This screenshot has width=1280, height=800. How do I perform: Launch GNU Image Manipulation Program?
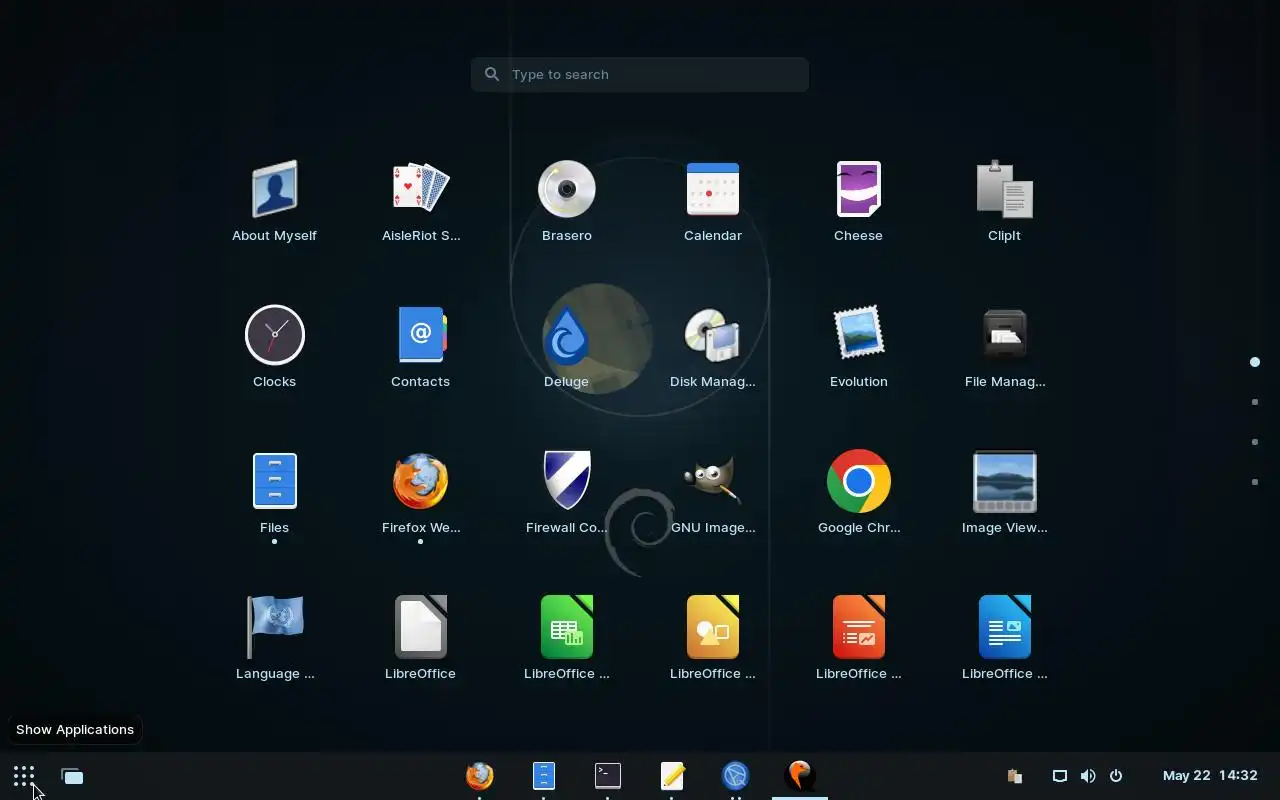(x=712, y=481)
